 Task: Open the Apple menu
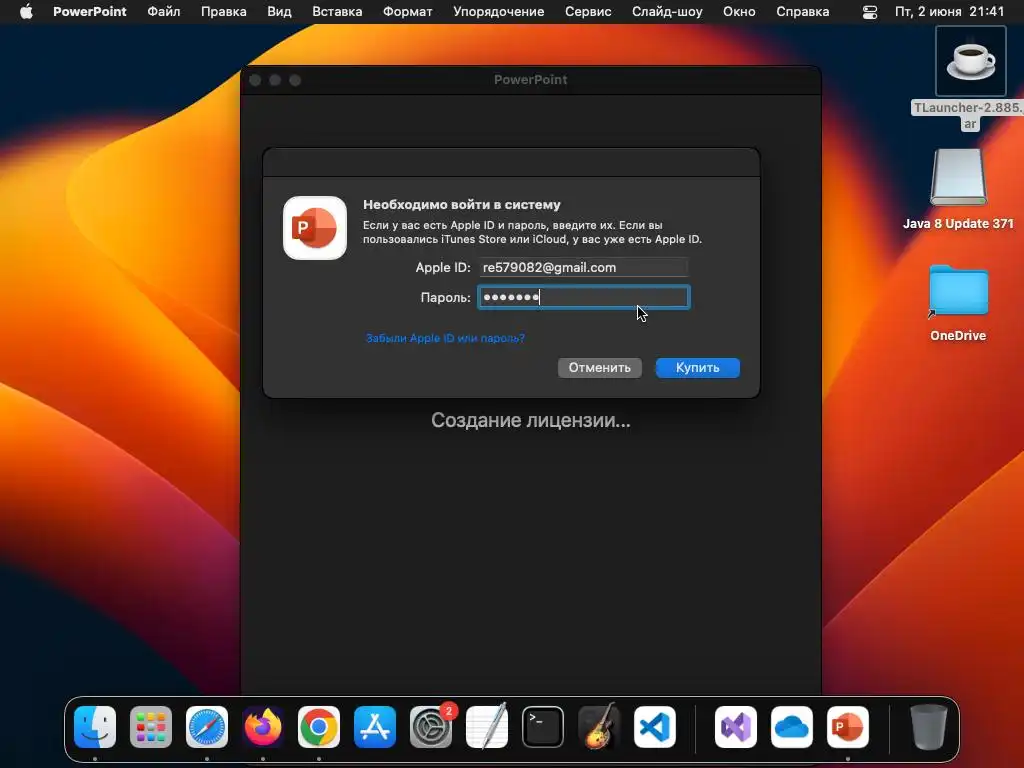tap(26, 12)
